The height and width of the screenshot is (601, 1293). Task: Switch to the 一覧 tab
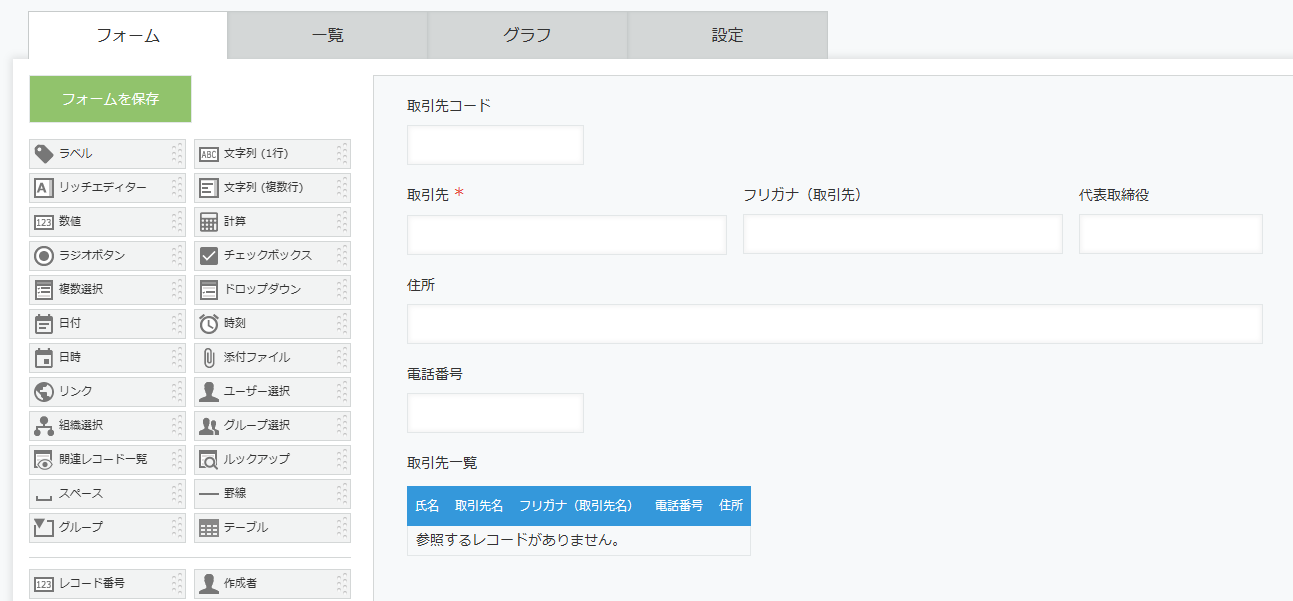pyautogui.click(x=328, y=36)
